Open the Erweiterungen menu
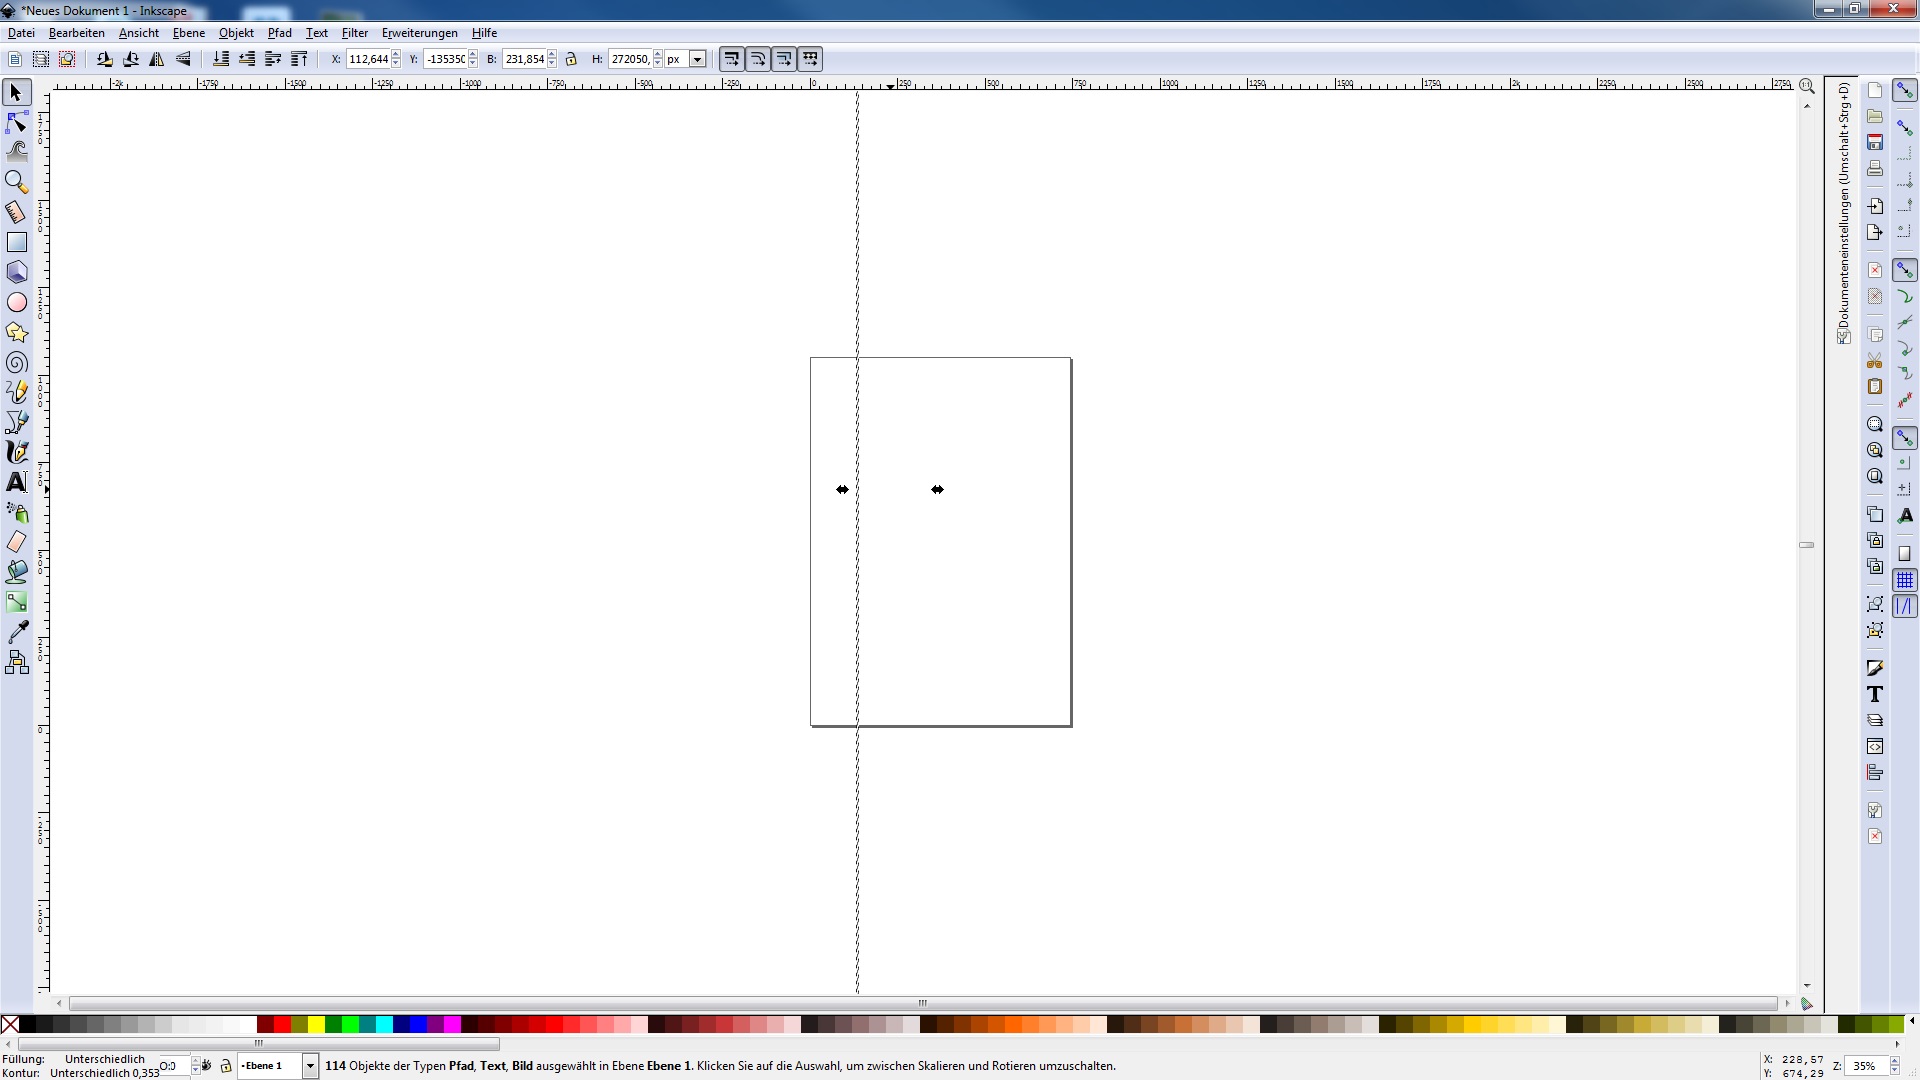This screenshot has height=1080, width=1920. pos(419,33)
